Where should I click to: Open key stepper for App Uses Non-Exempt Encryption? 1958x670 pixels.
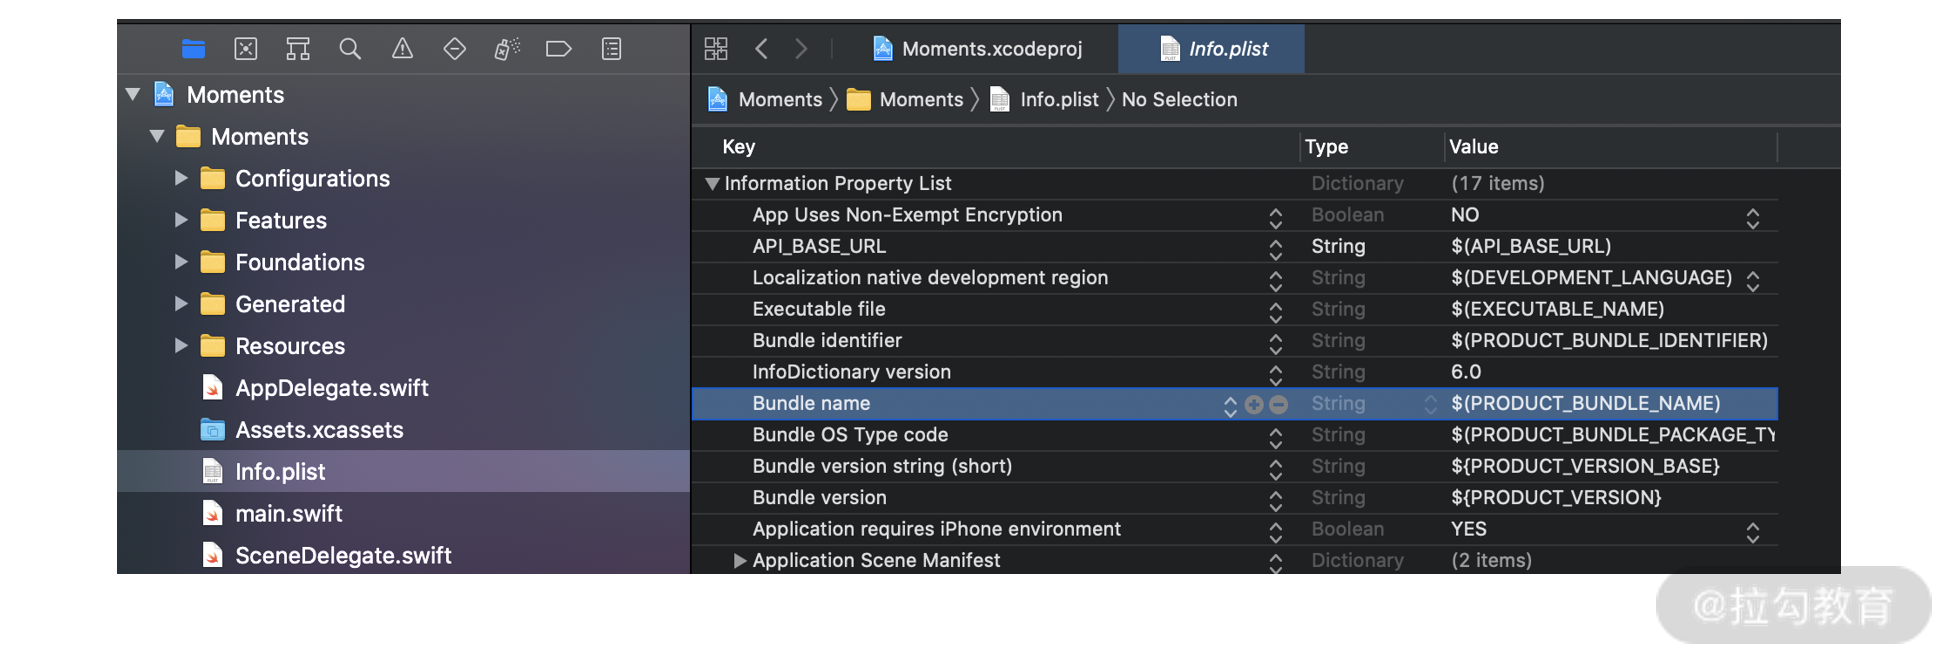click(1276, 218)
